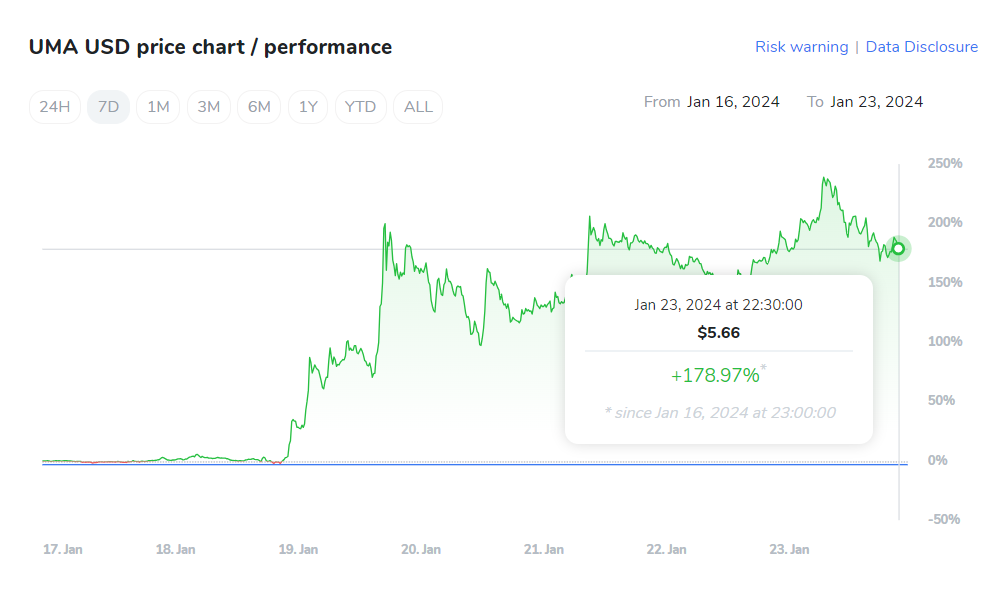
Task: Click the 19. Jan axis label
Action: 298,549
